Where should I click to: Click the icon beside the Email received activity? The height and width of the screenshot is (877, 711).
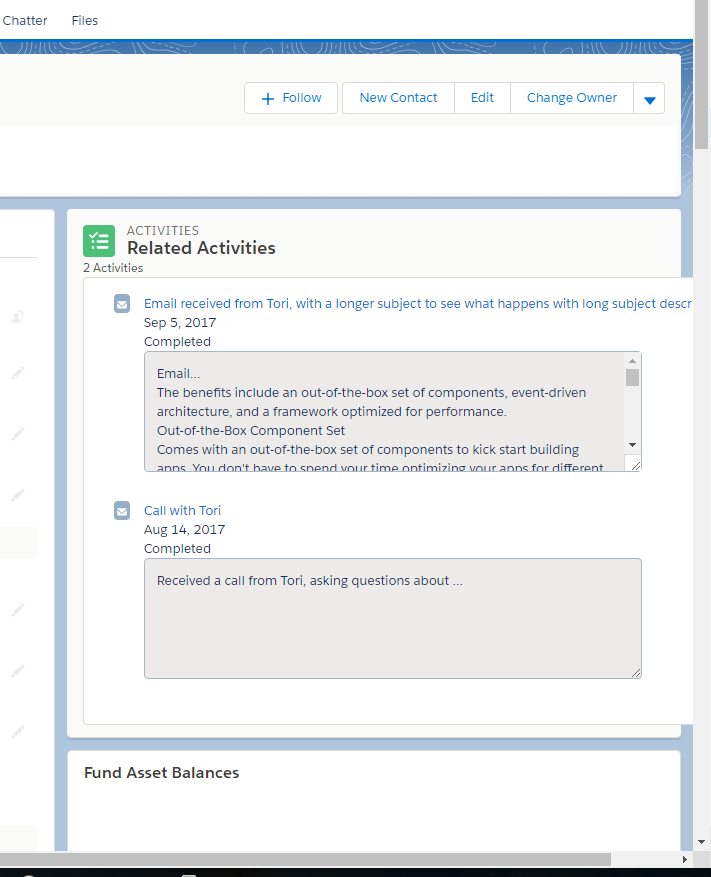[122, 304]
